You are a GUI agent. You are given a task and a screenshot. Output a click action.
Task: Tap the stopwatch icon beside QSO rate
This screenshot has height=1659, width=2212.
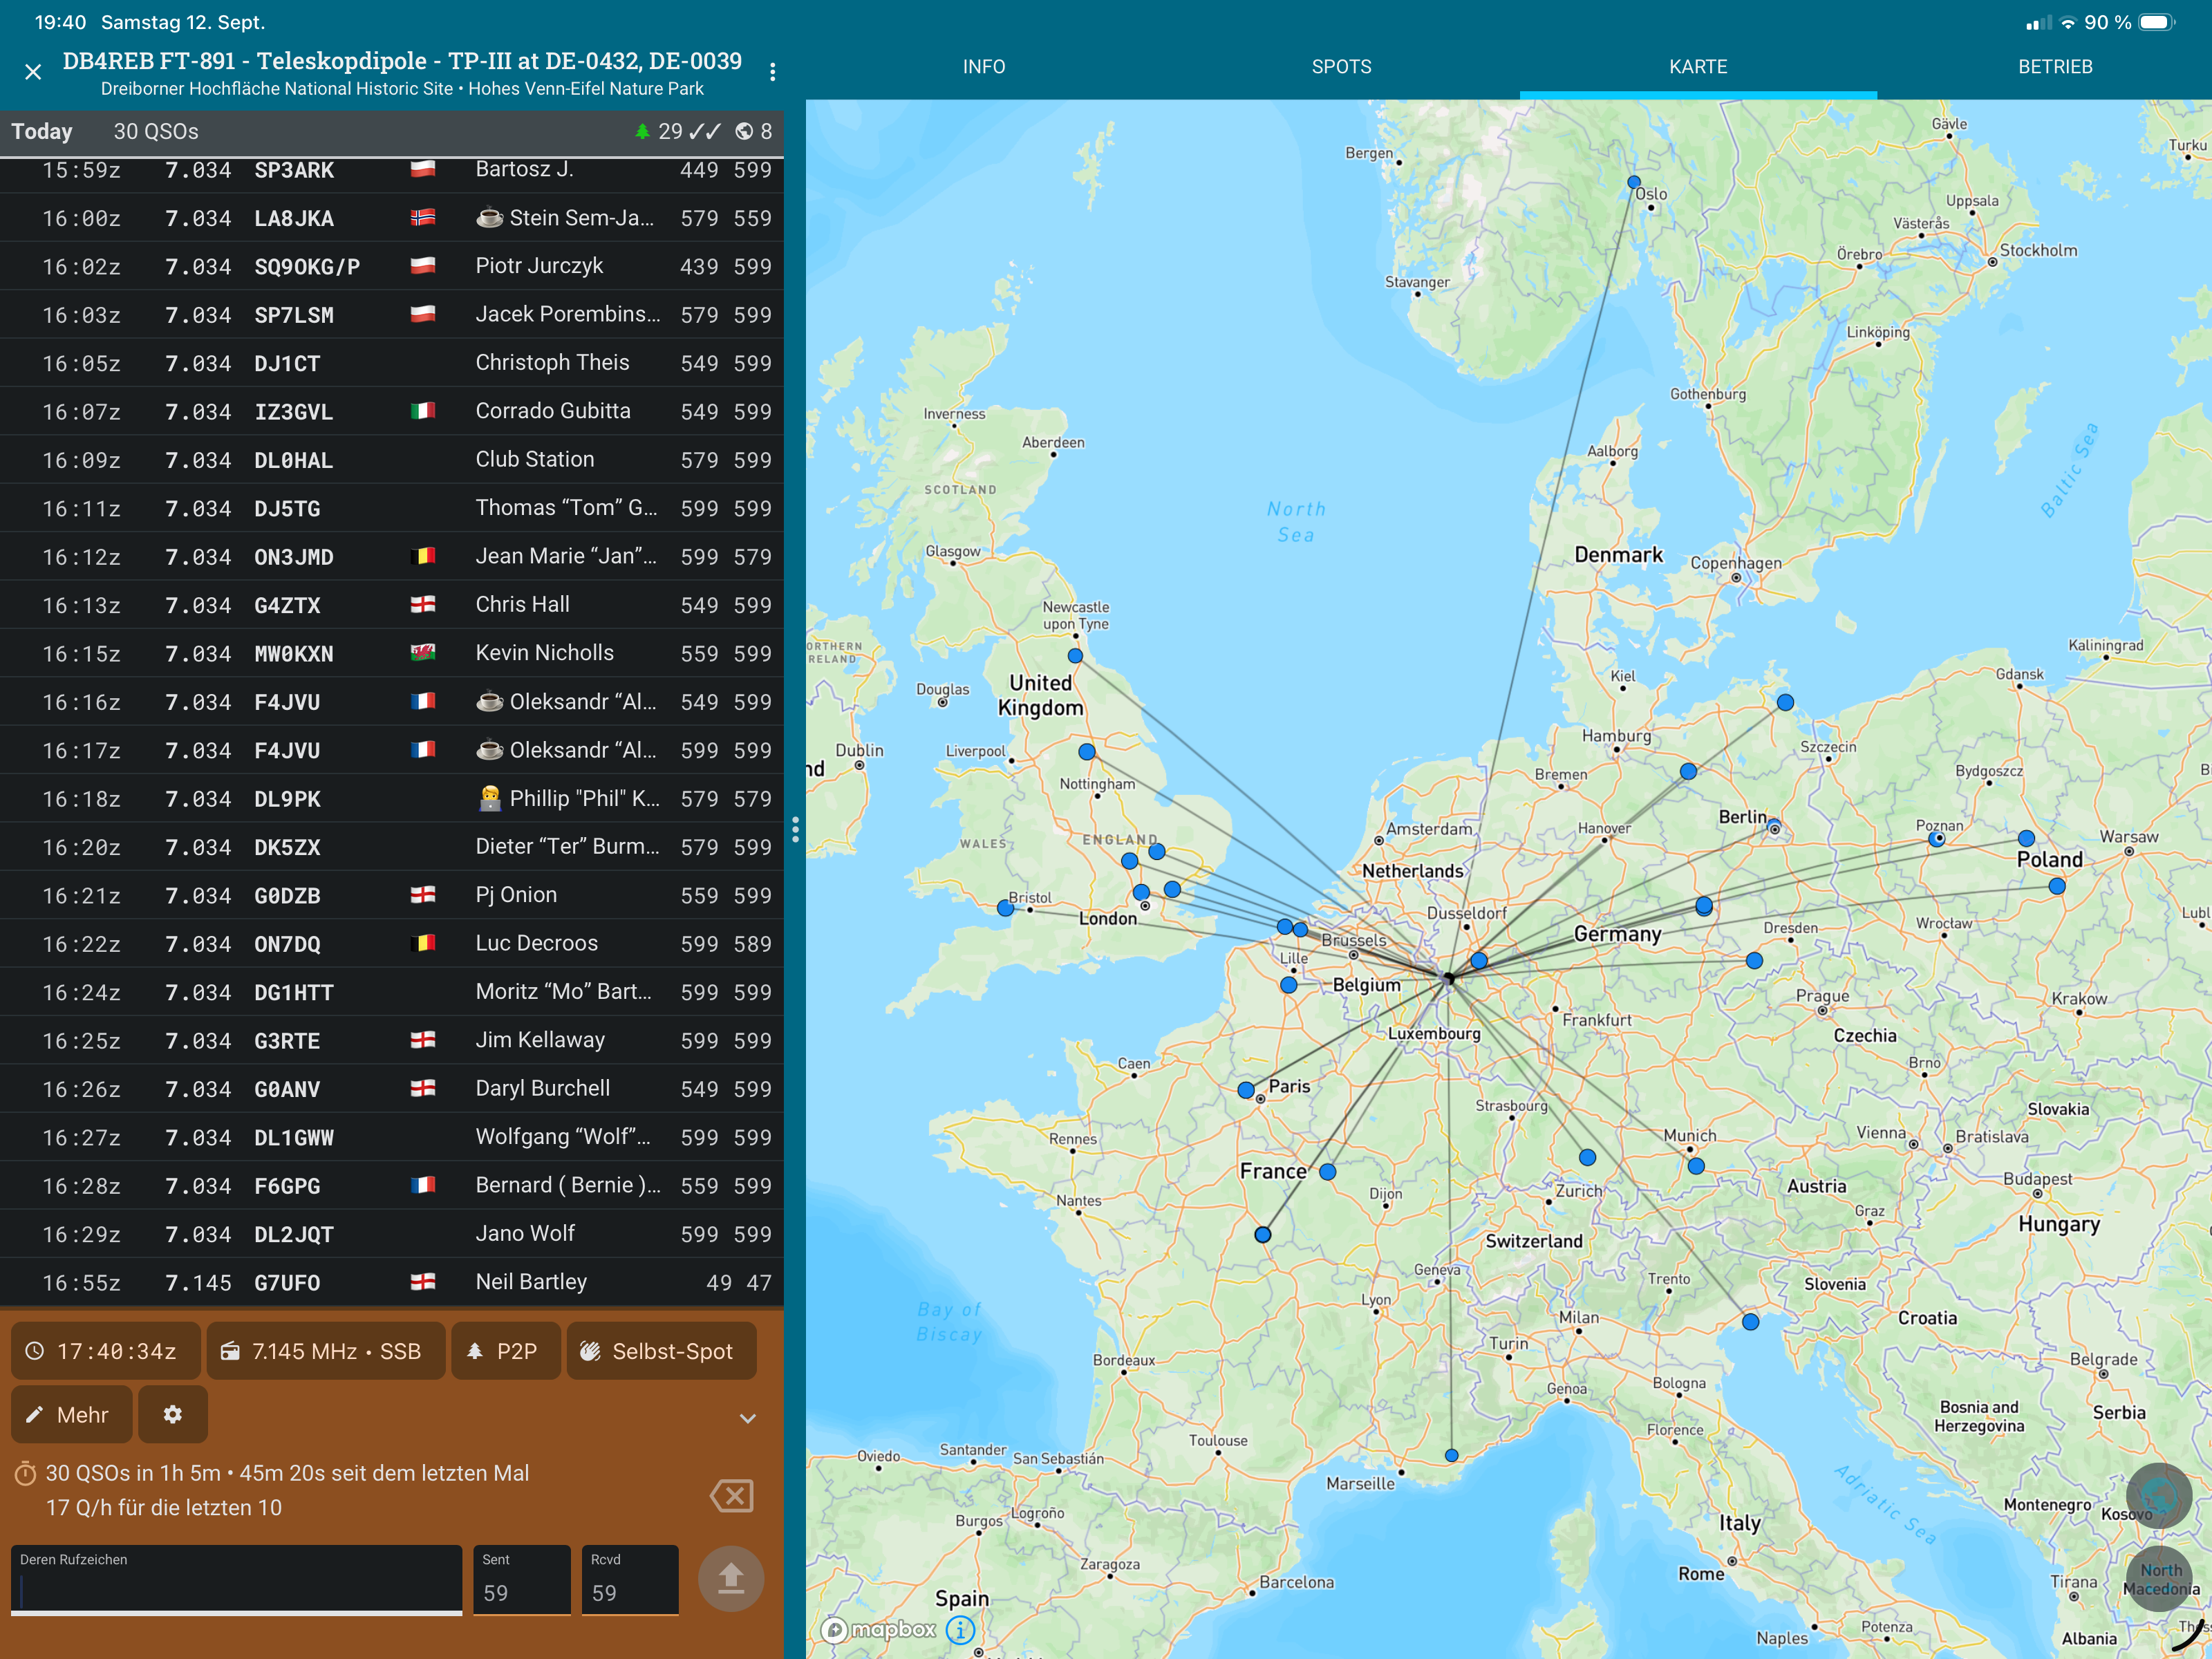(x=26, y=1473)
